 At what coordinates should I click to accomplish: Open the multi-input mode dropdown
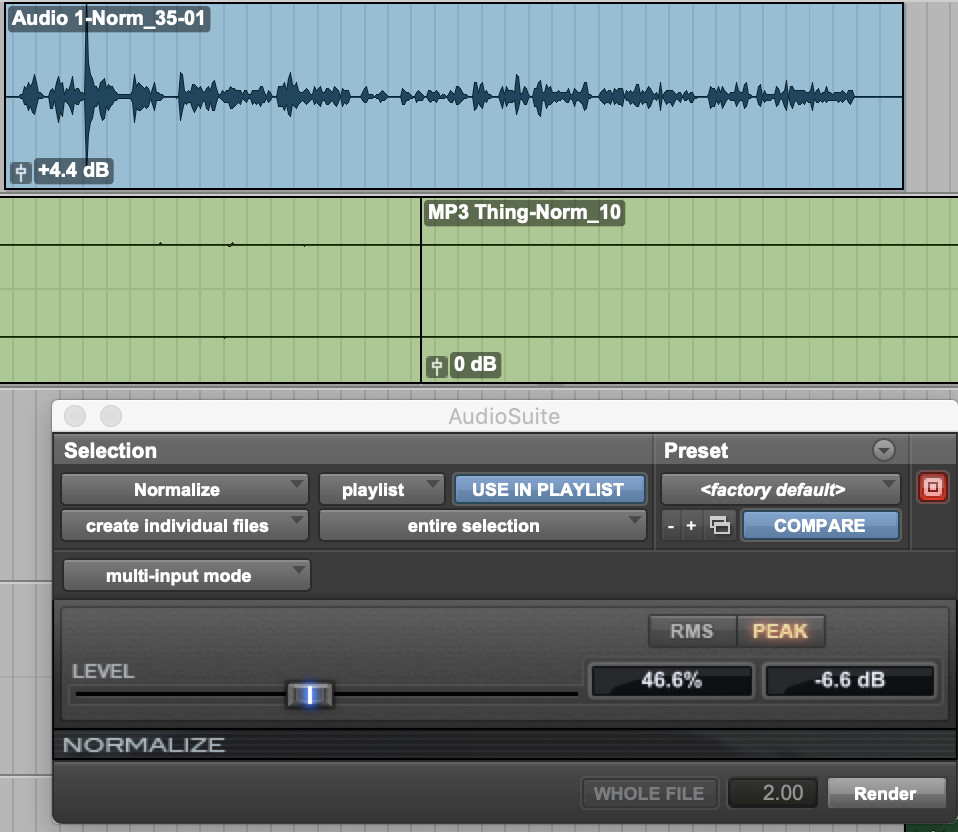(186, 576)
